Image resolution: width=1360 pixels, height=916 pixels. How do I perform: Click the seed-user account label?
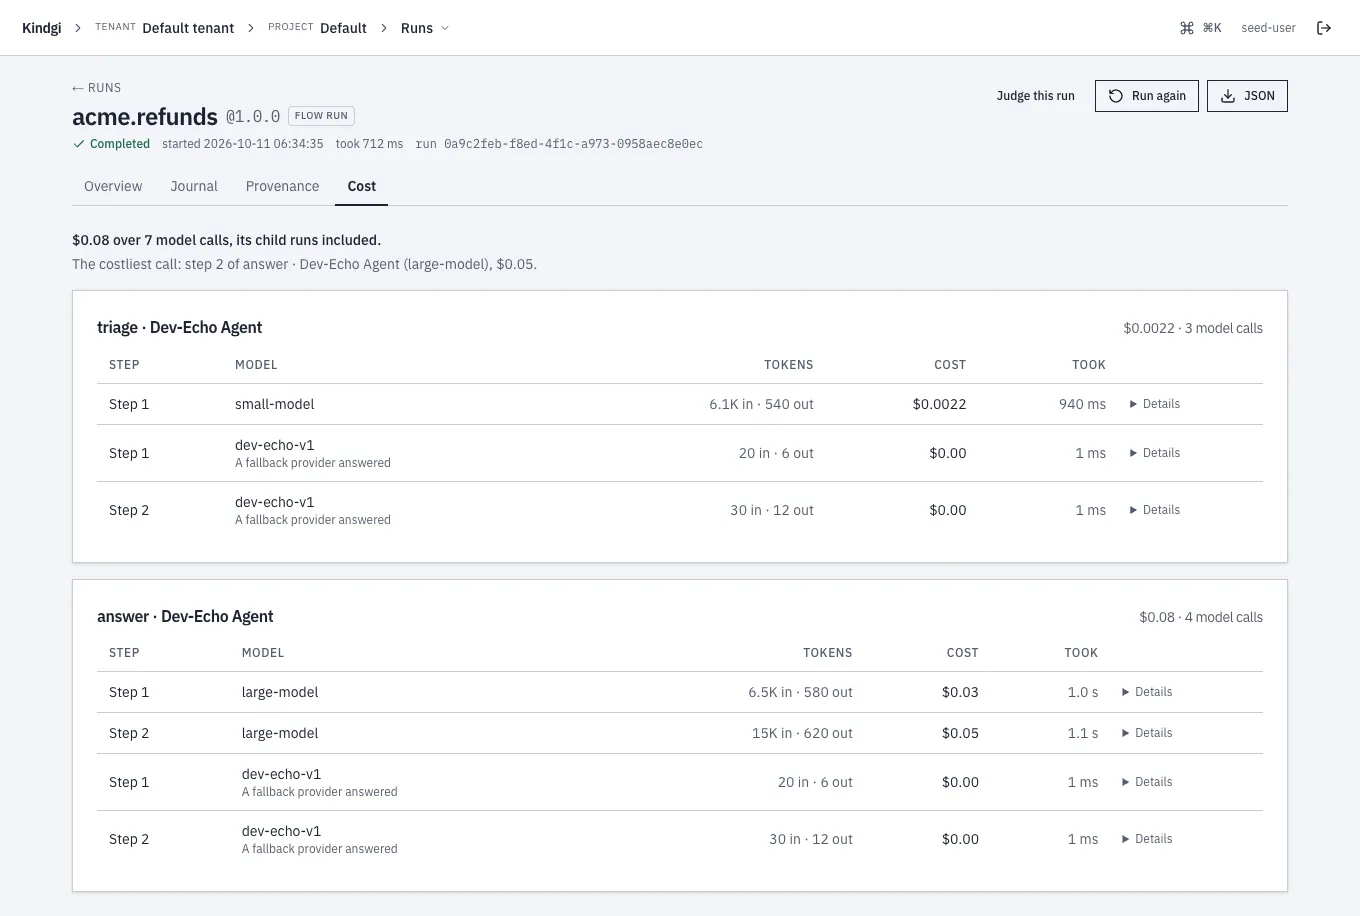pos(1268,28)
